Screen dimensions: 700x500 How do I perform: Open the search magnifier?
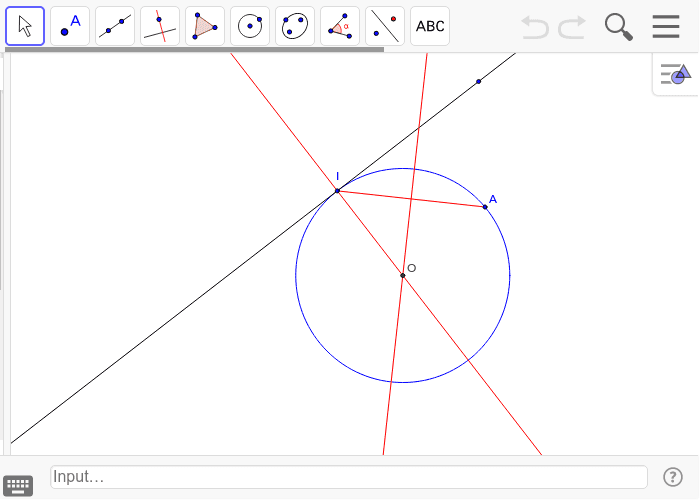619,27
